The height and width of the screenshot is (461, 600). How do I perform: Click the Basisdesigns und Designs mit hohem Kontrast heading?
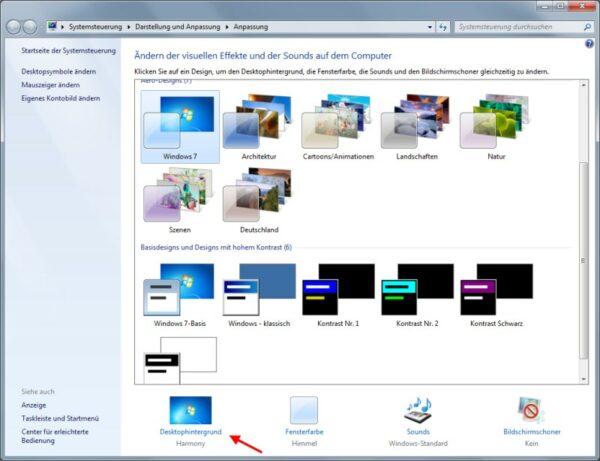[216, 247]
